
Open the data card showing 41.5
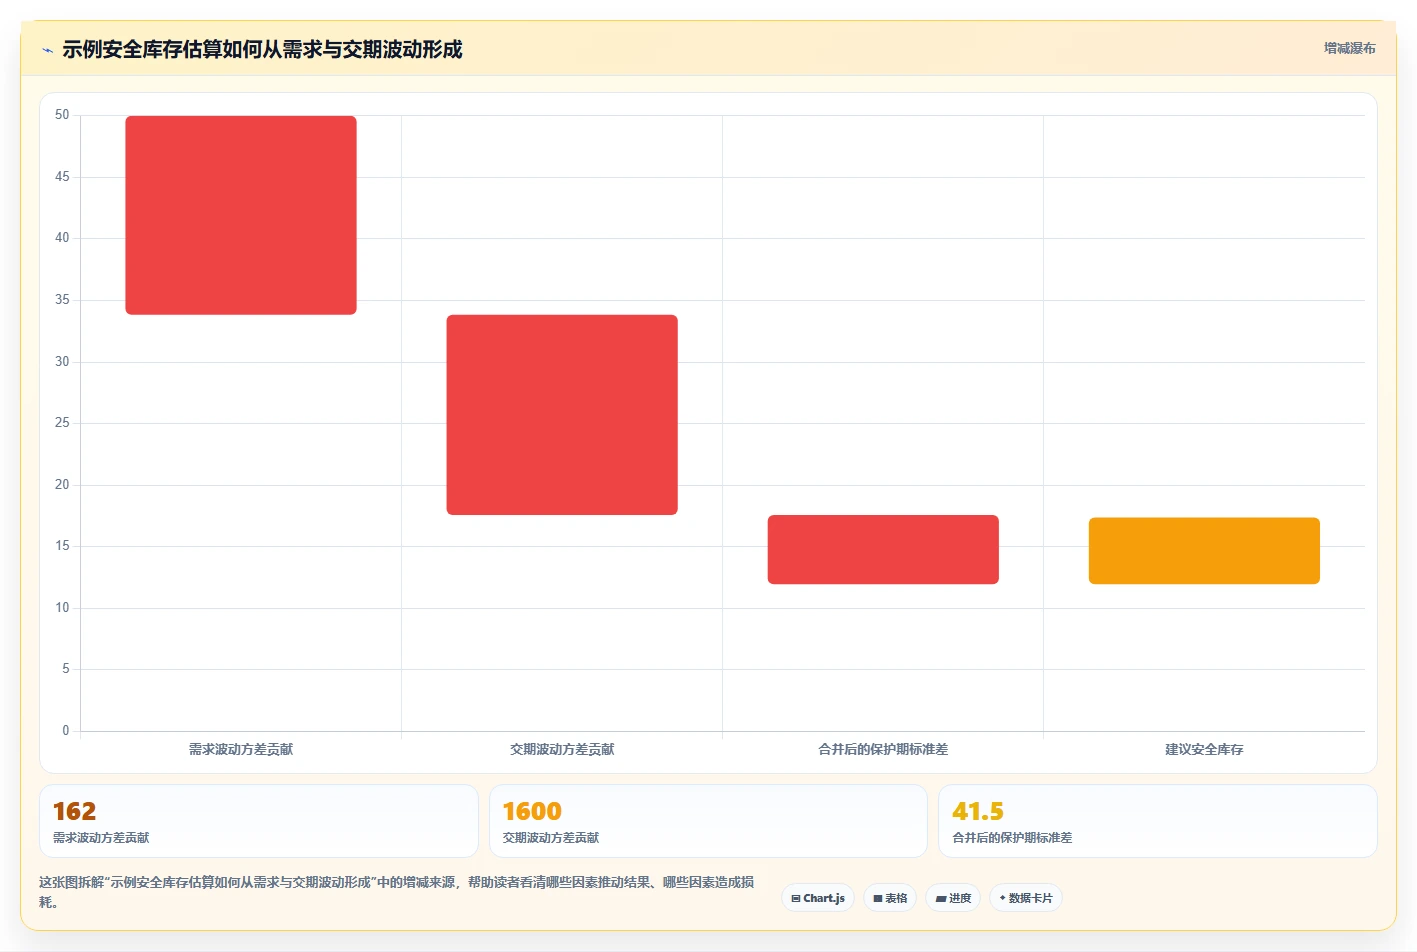coord(1158,821)
